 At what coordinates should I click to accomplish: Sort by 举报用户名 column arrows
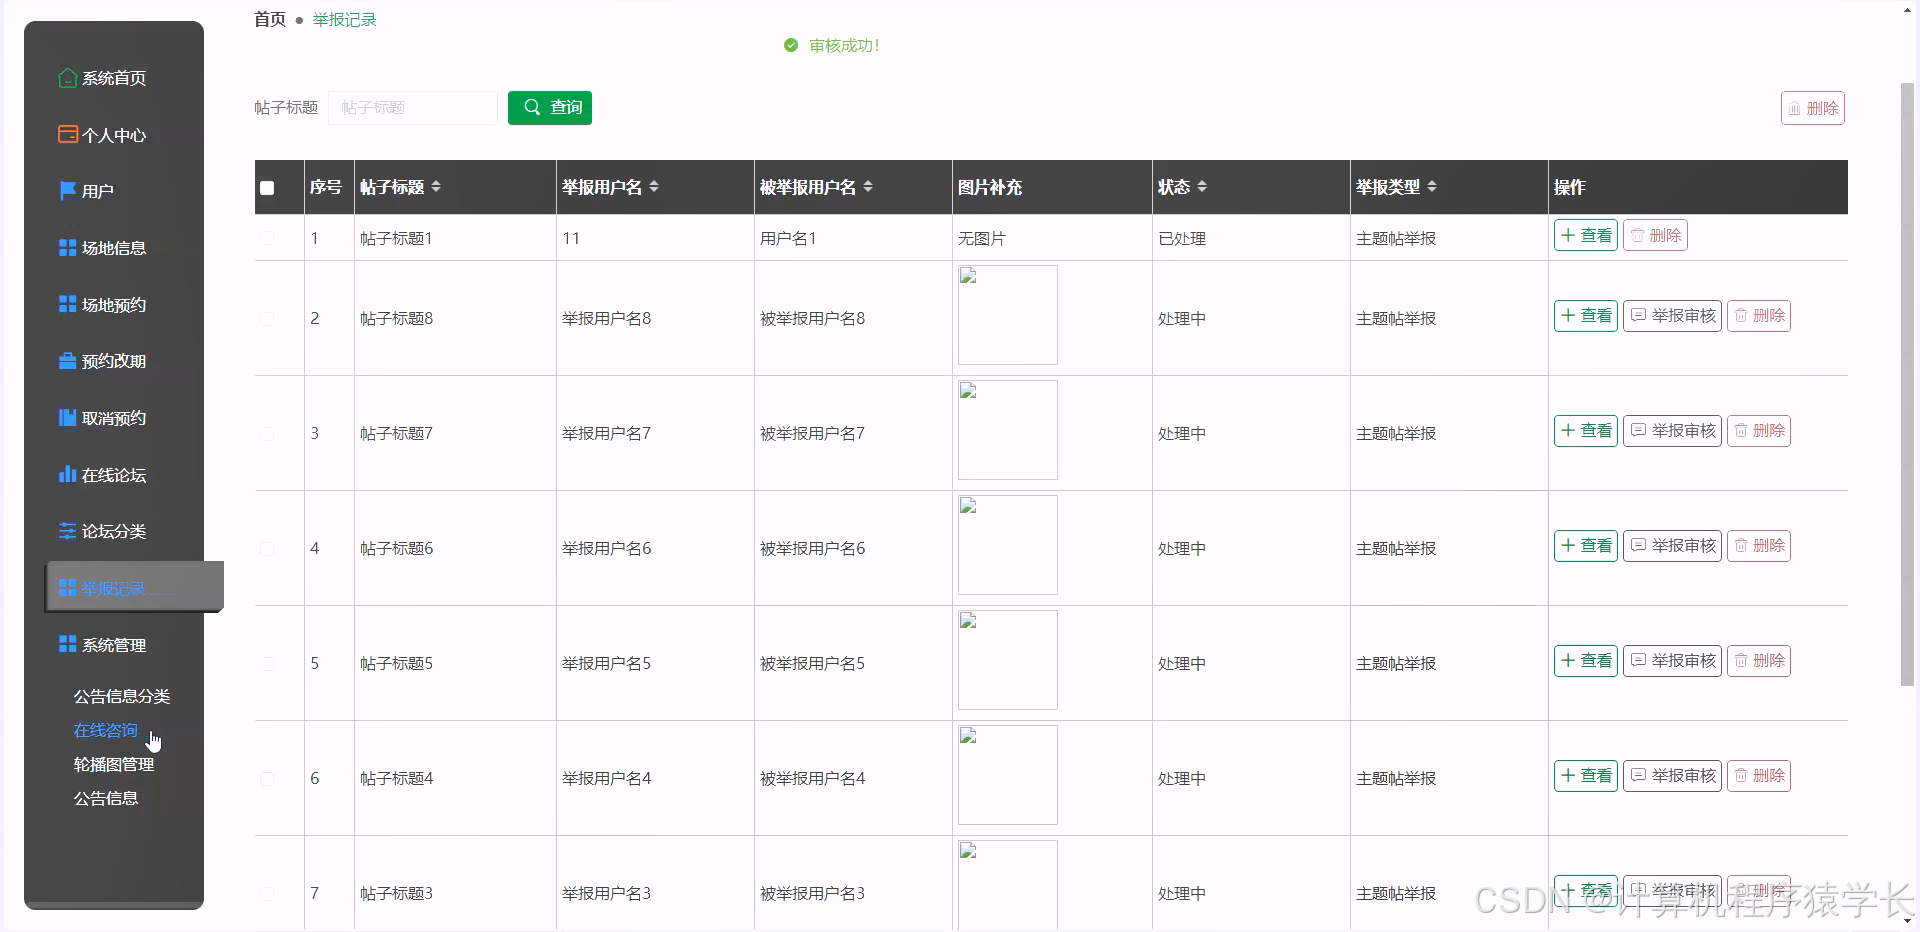[x=654, y=187]
